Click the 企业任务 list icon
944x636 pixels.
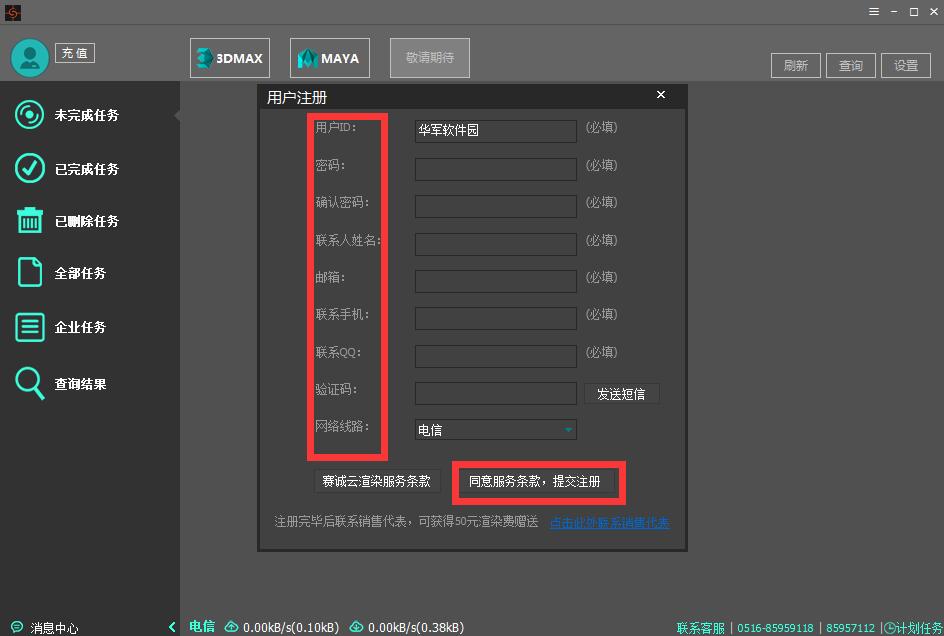tap(30, 327)
